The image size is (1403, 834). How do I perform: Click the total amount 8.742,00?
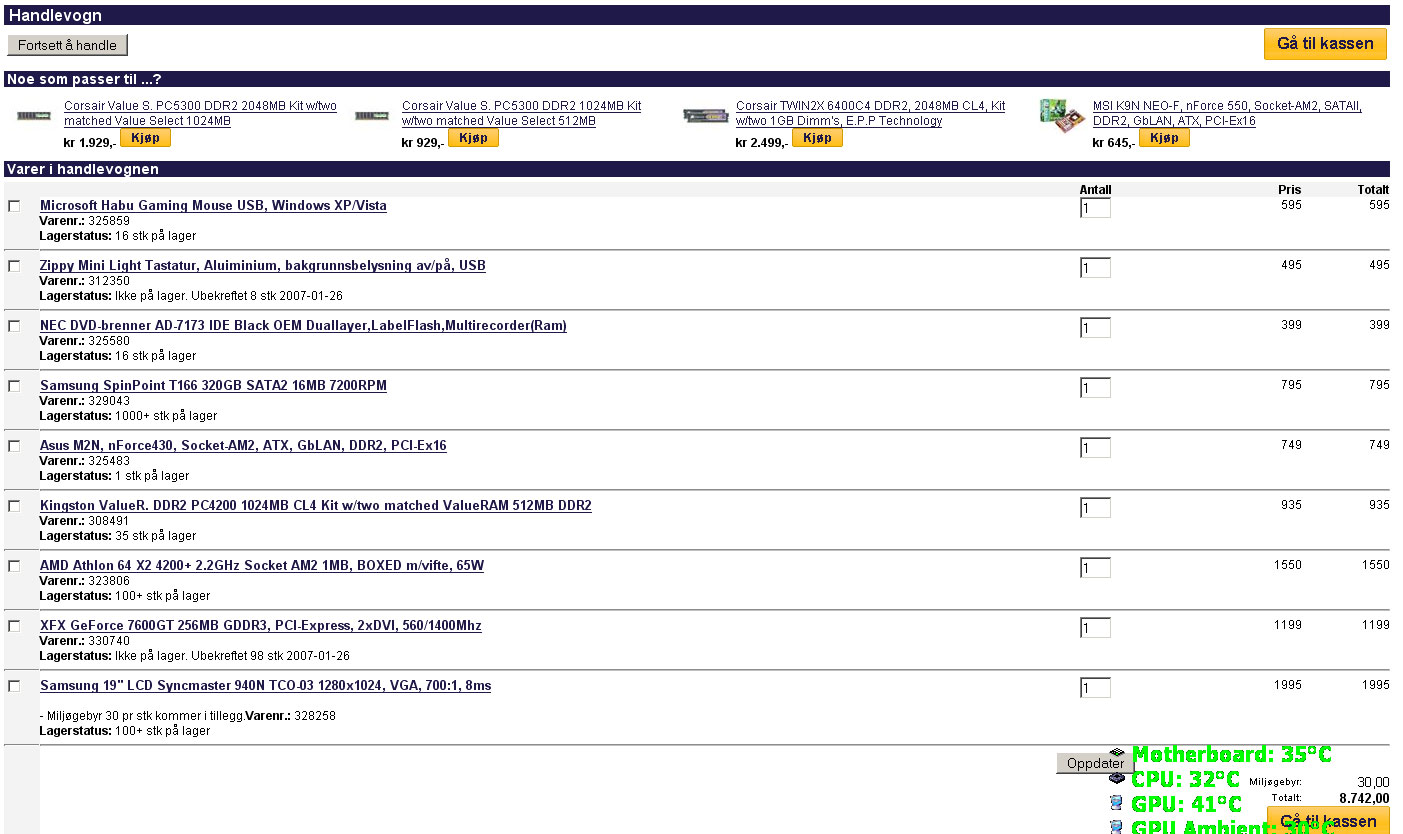(x=1364, y=798)
